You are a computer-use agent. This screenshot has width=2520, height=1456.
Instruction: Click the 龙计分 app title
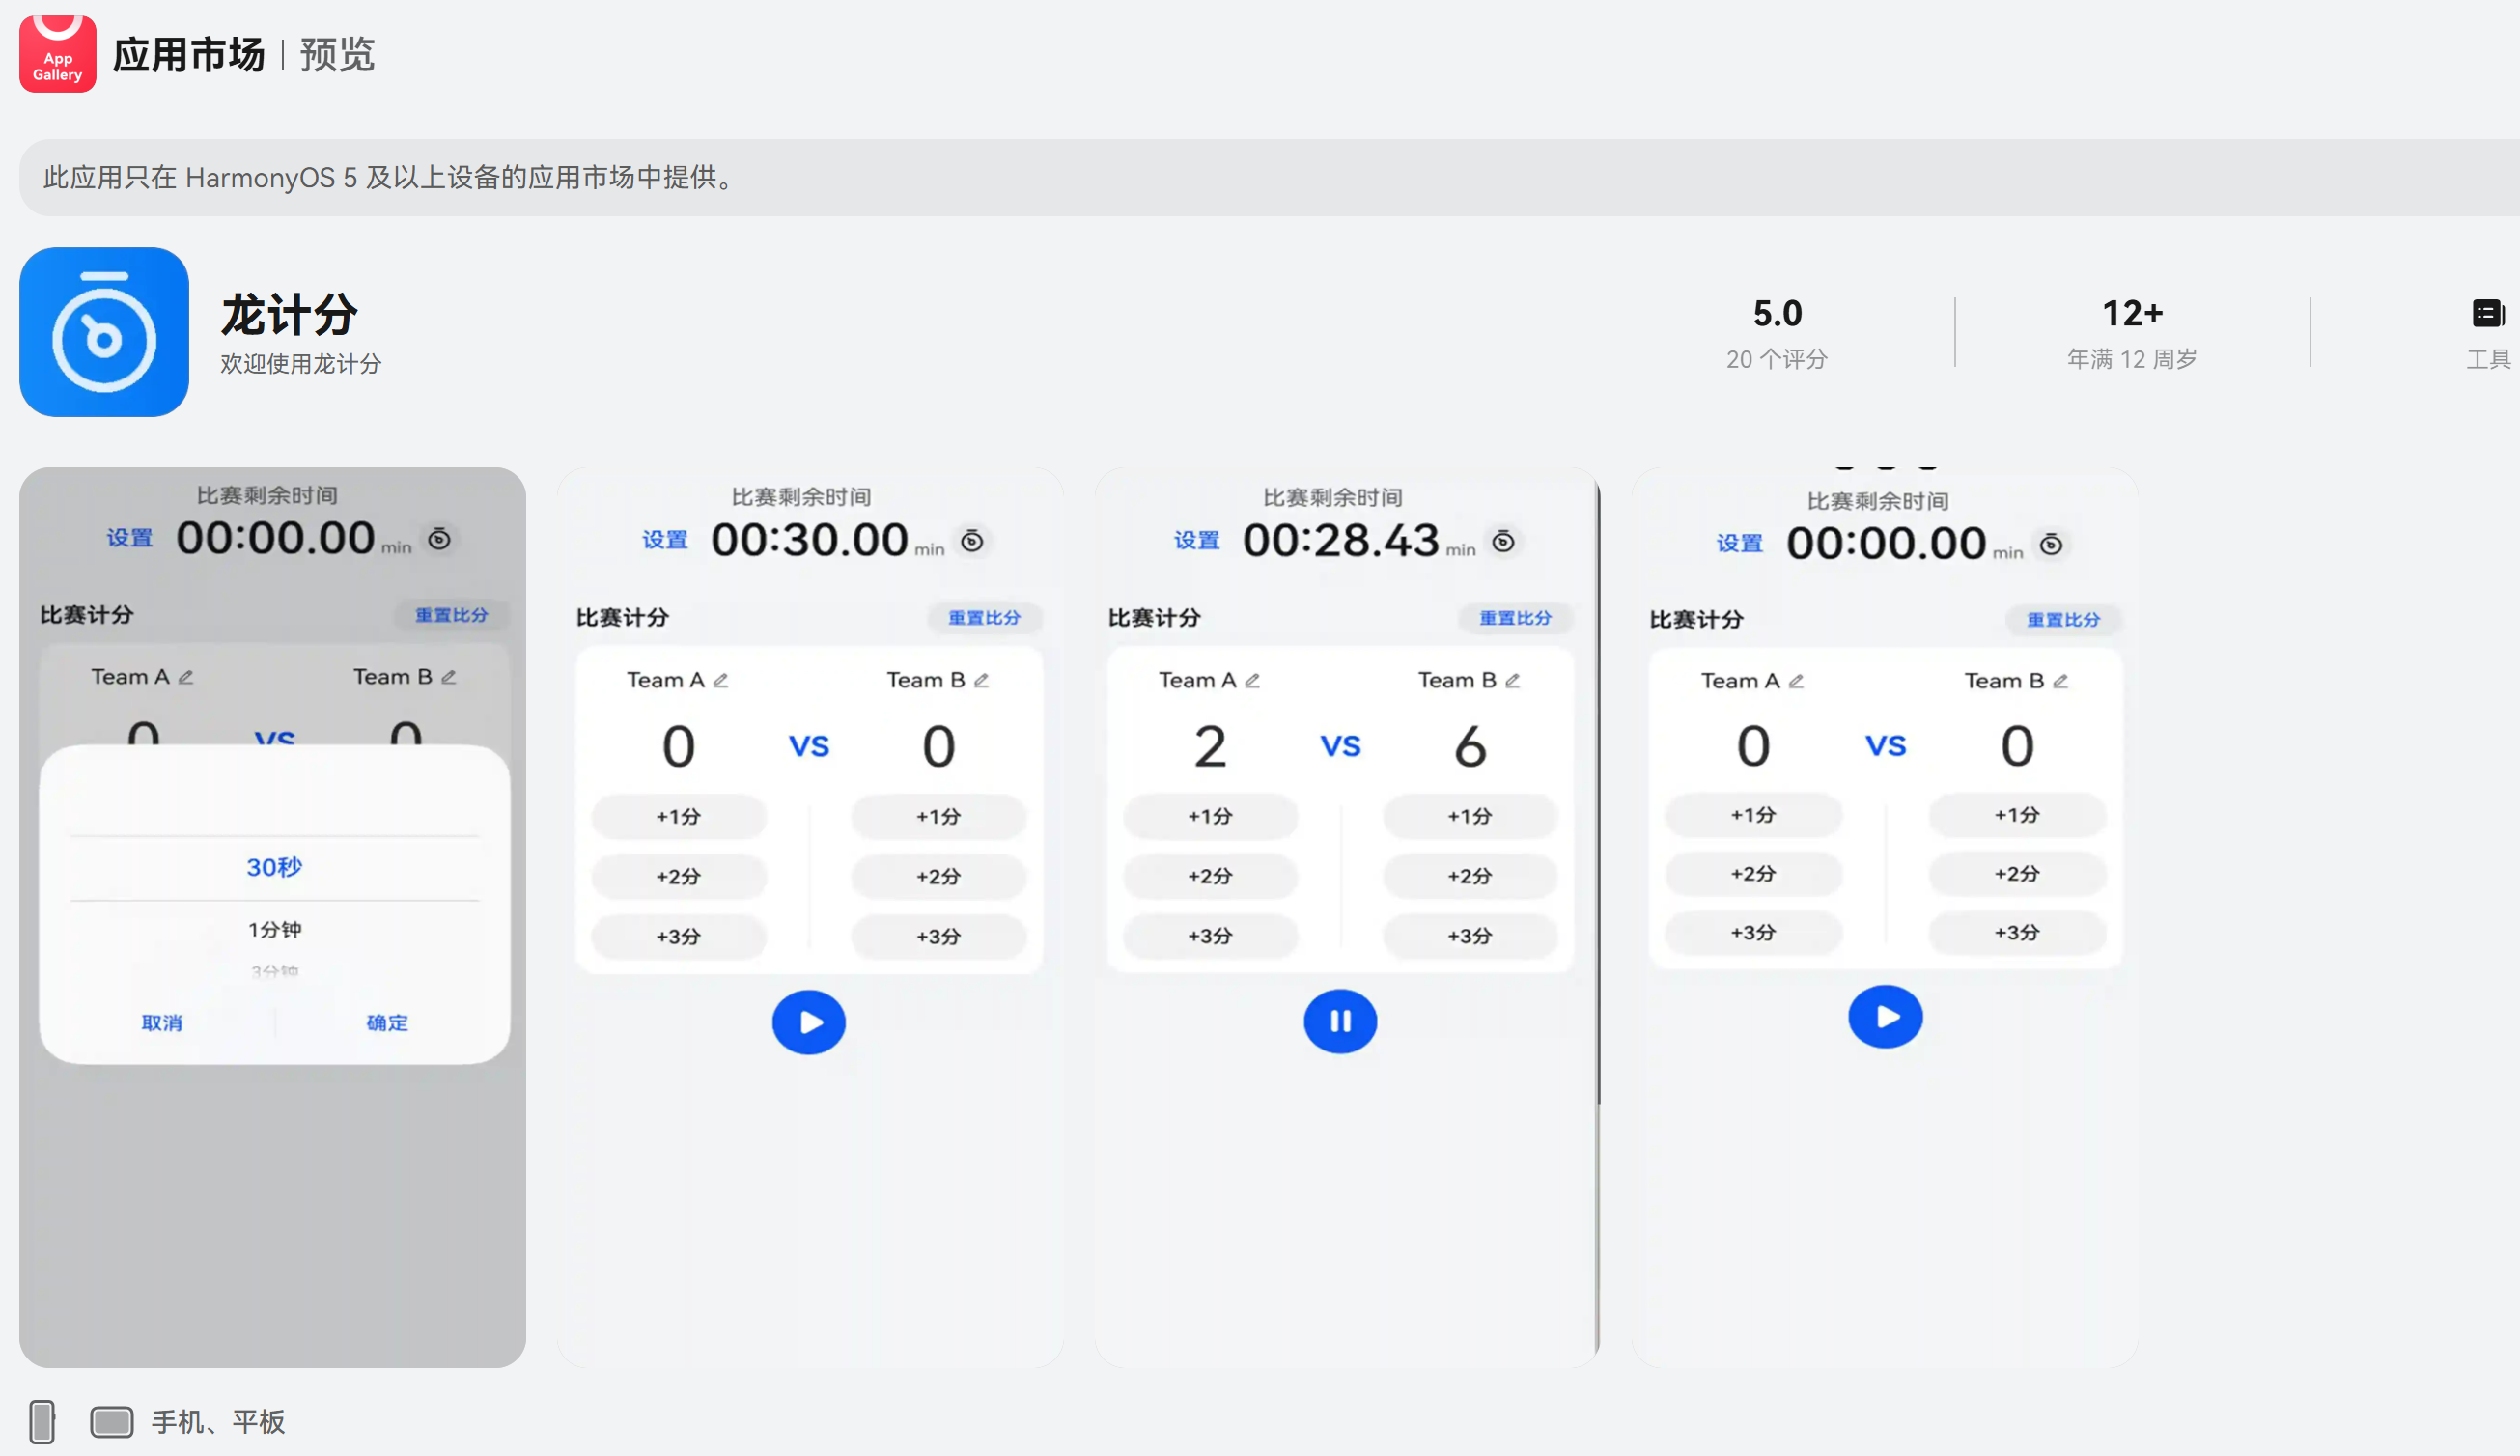point(289,314)
